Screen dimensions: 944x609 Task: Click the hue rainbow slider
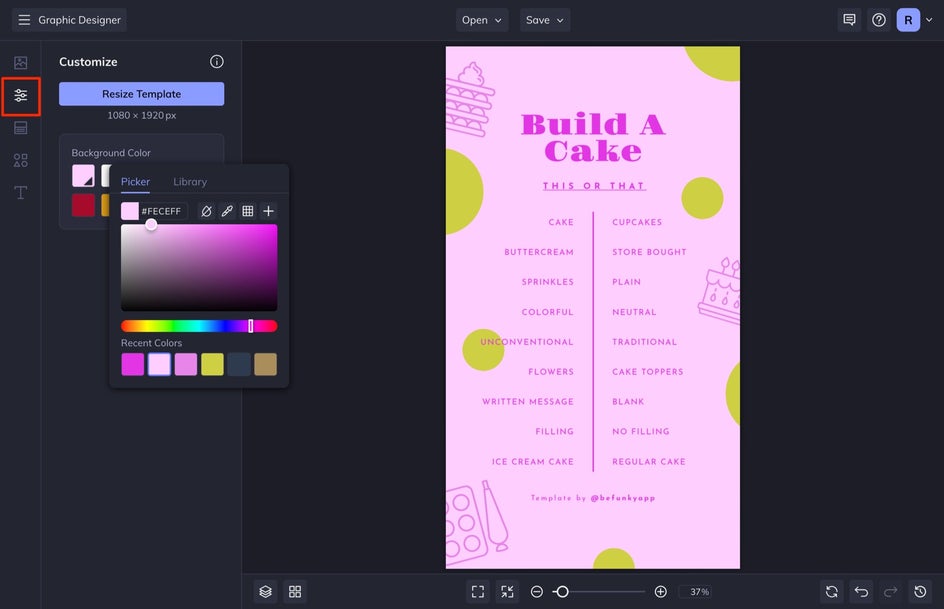pos(199,326)
